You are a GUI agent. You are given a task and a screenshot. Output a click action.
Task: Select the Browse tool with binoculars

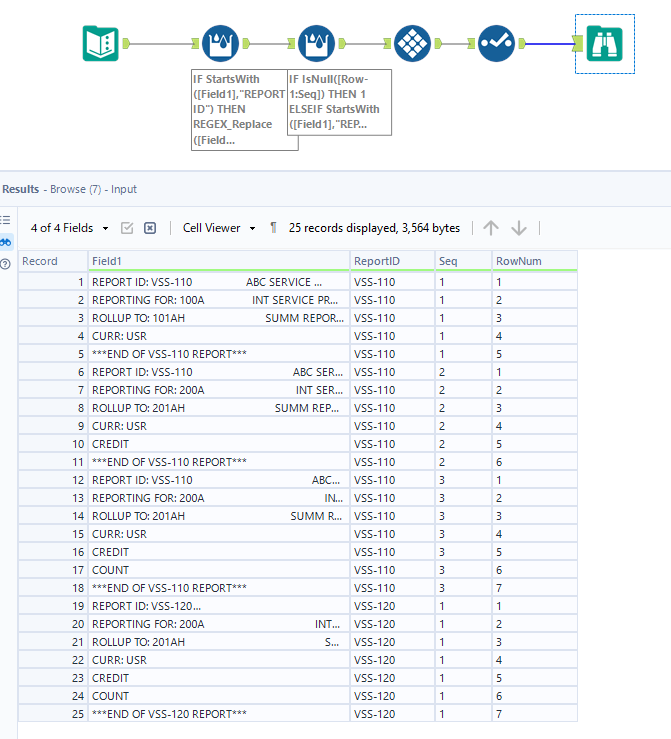tap(605, 43)
